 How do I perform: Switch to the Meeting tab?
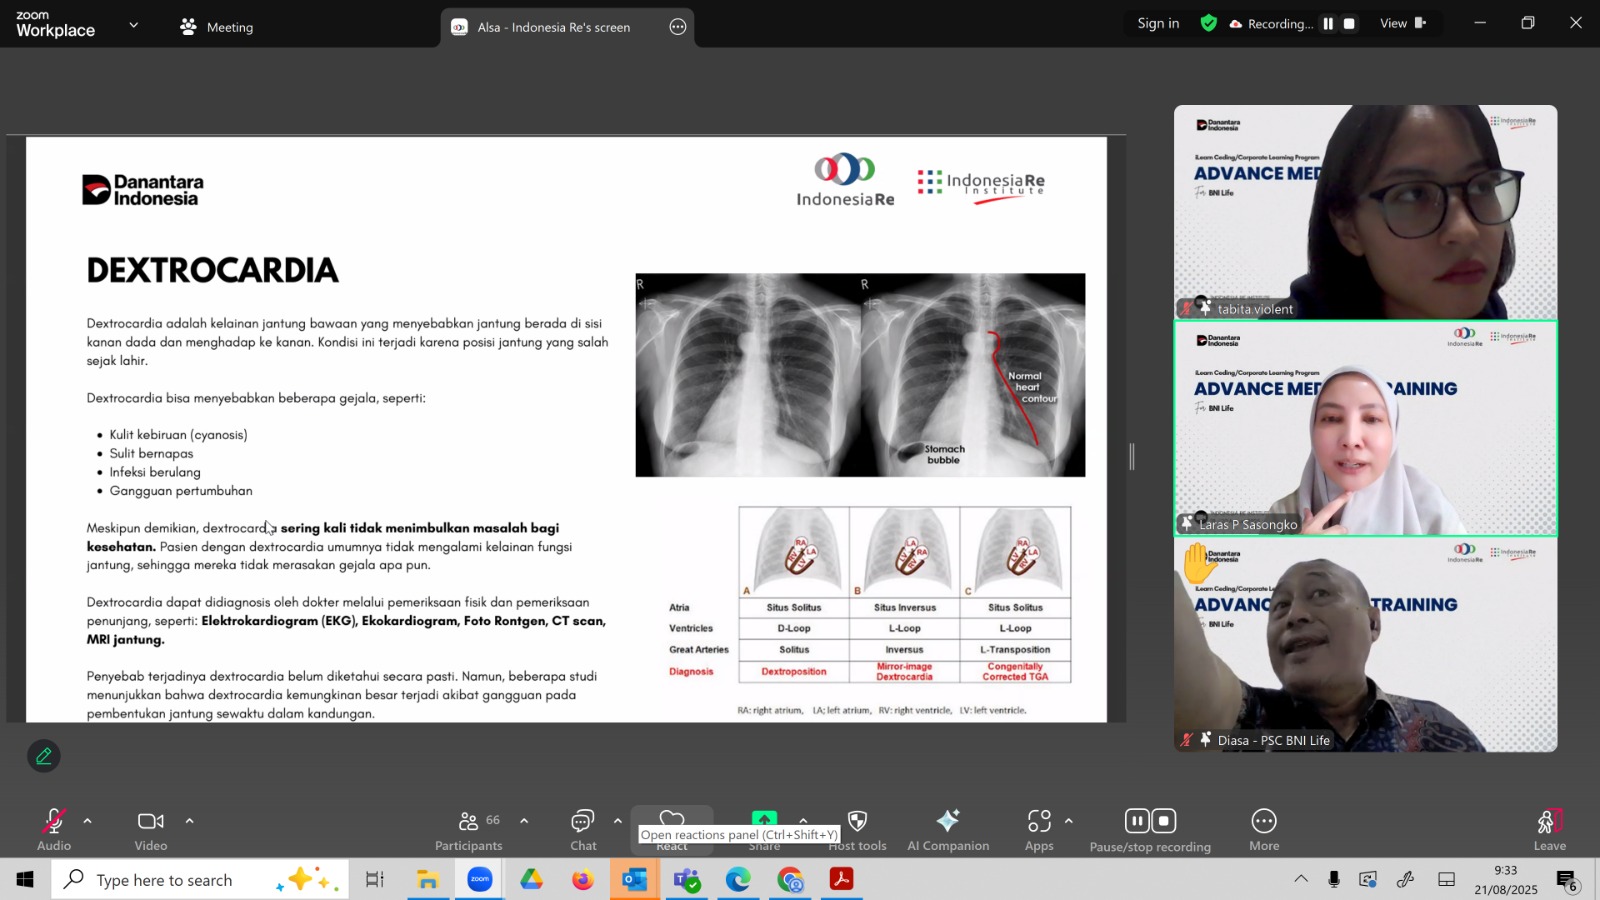(217, 27)
